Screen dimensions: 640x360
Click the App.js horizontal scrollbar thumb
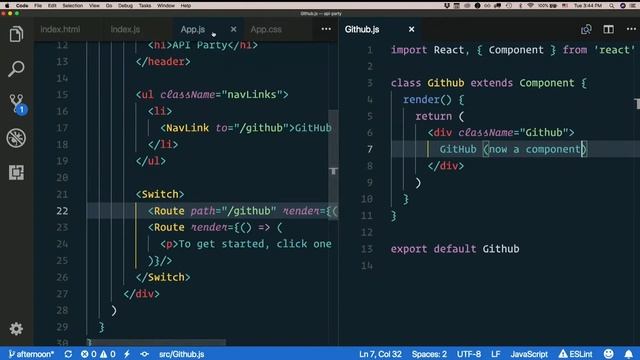coord(156,341)
